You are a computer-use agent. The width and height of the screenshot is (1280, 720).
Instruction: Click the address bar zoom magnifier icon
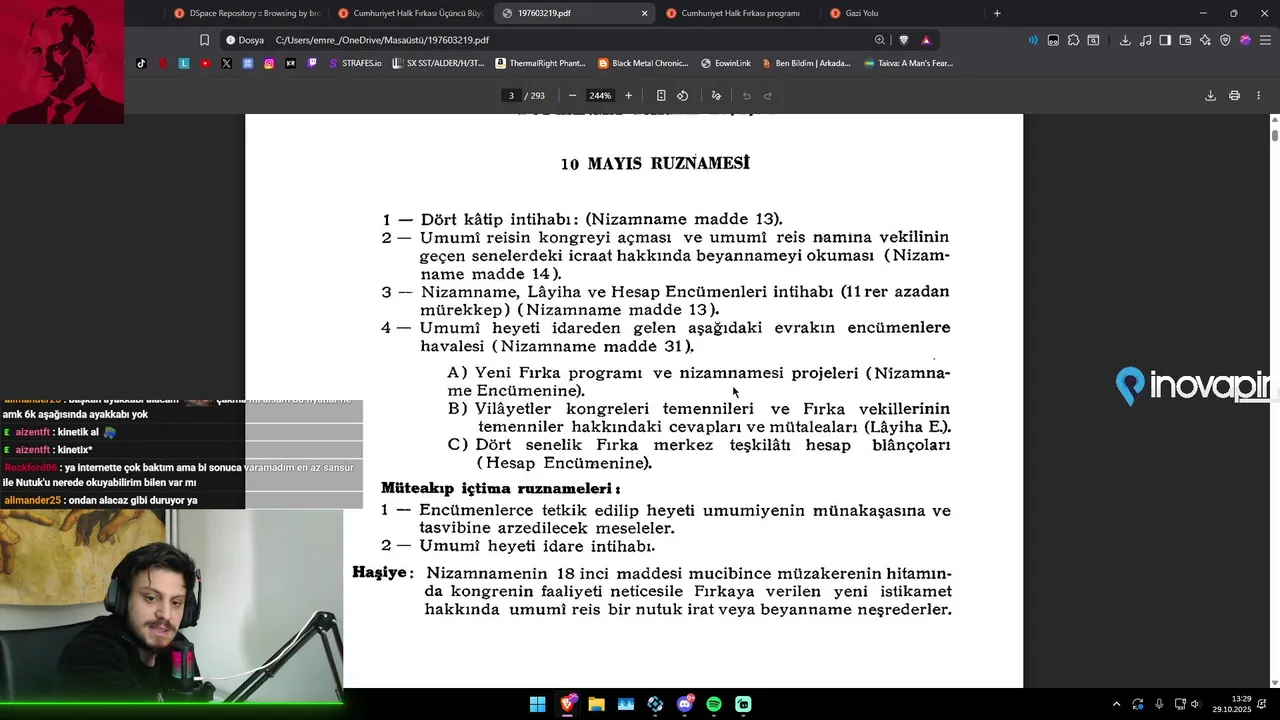(880, 40)
